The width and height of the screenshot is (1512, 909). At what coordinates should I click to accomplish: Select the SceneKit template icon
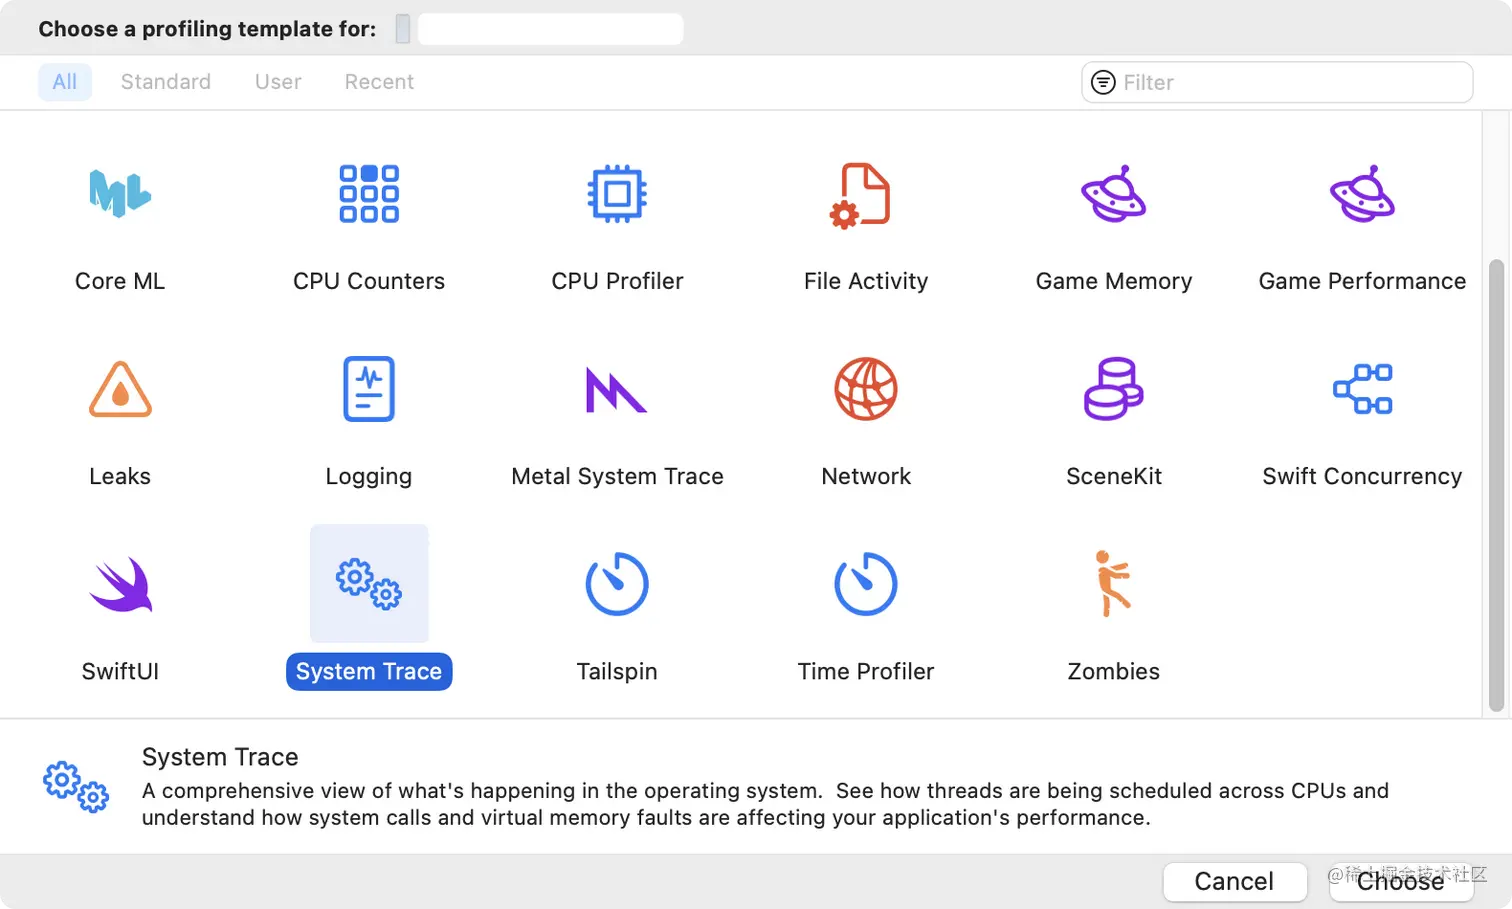[1113, 389]
